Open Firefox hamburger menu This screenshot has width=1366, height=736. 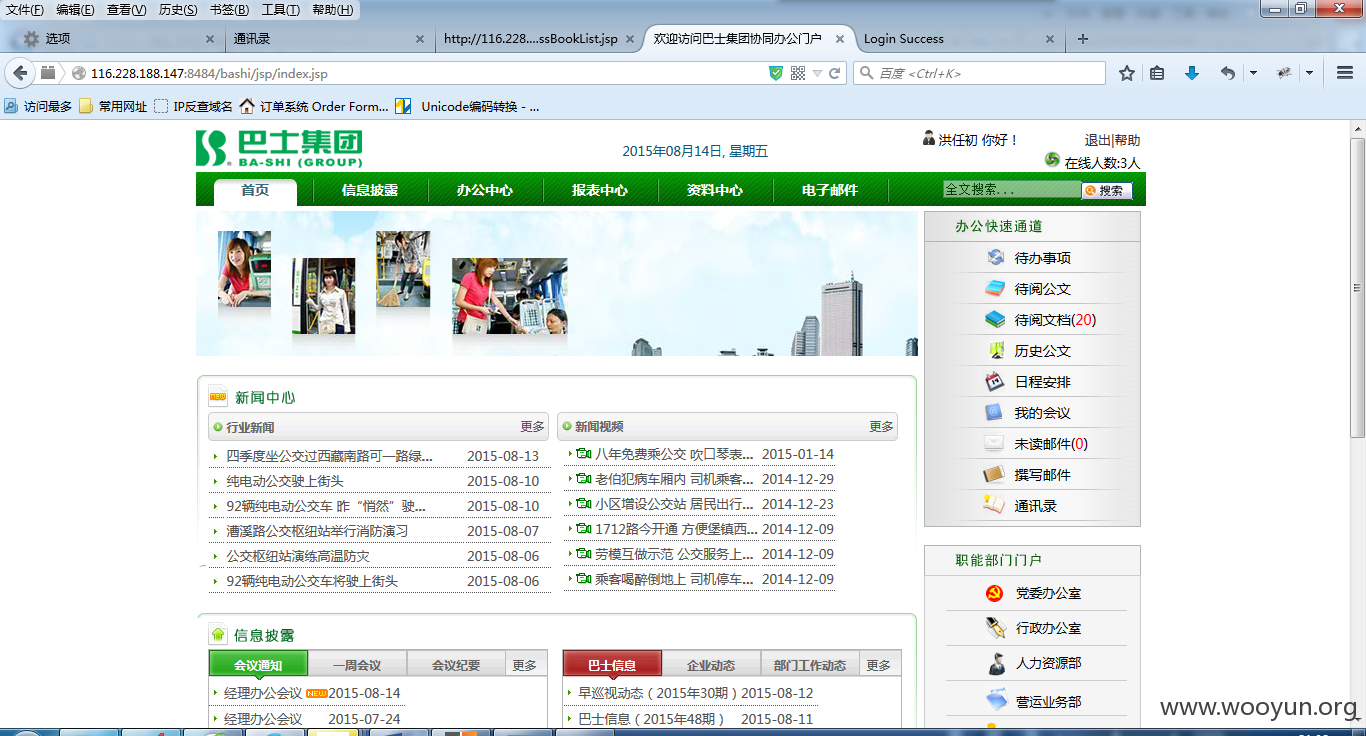[1345, 73]
